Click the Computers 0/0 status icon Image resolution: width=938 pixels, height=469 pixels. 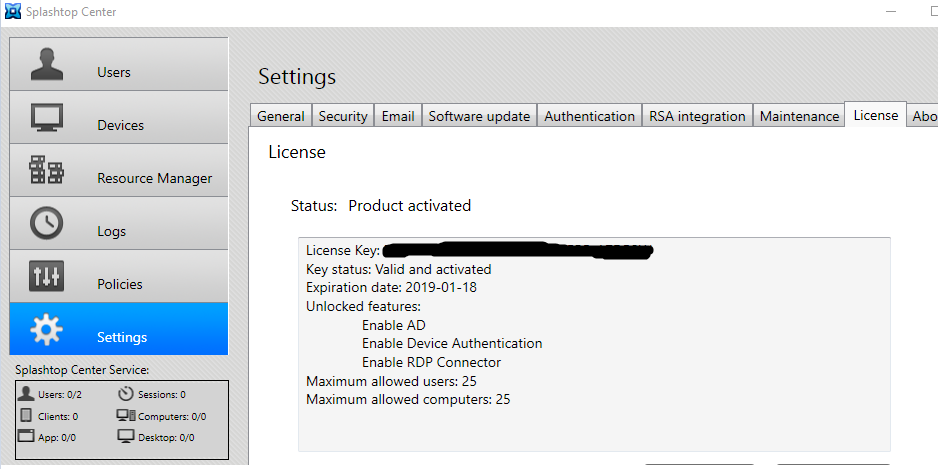click(x=126, y=416)
